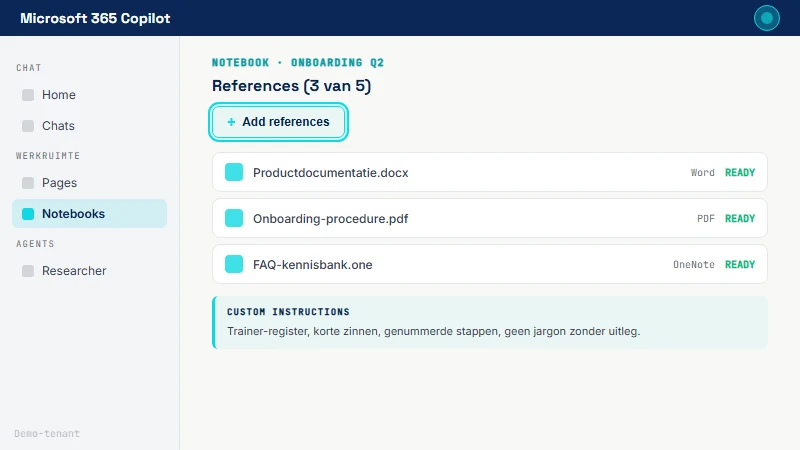Open Pages in the Werkruimte section
The width and height of the screenshot is (800, 450).
click(89, 183)
